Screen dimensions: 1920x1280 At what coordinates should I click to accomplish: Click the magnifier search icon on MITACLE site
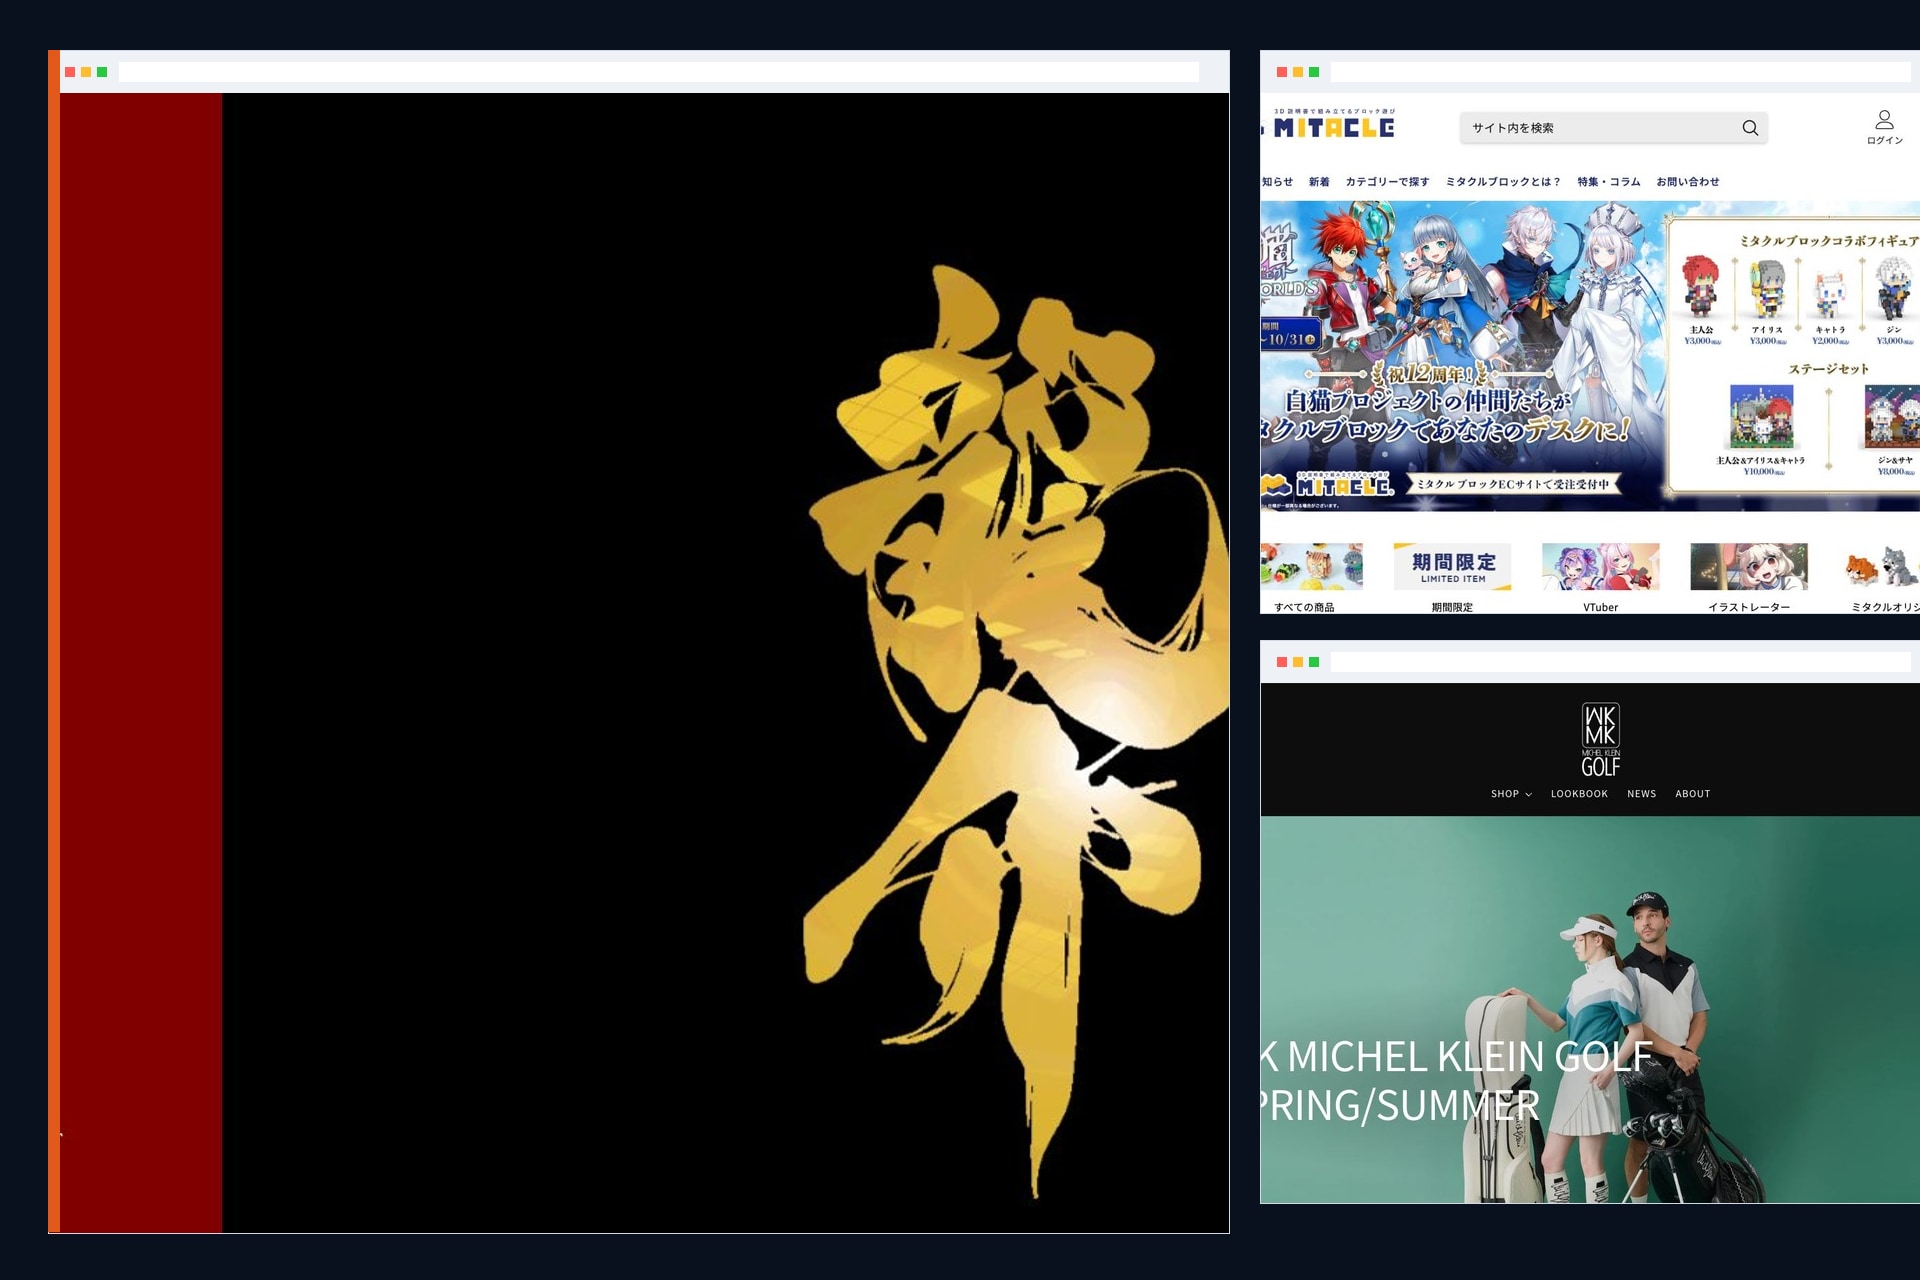[1750, 128]
